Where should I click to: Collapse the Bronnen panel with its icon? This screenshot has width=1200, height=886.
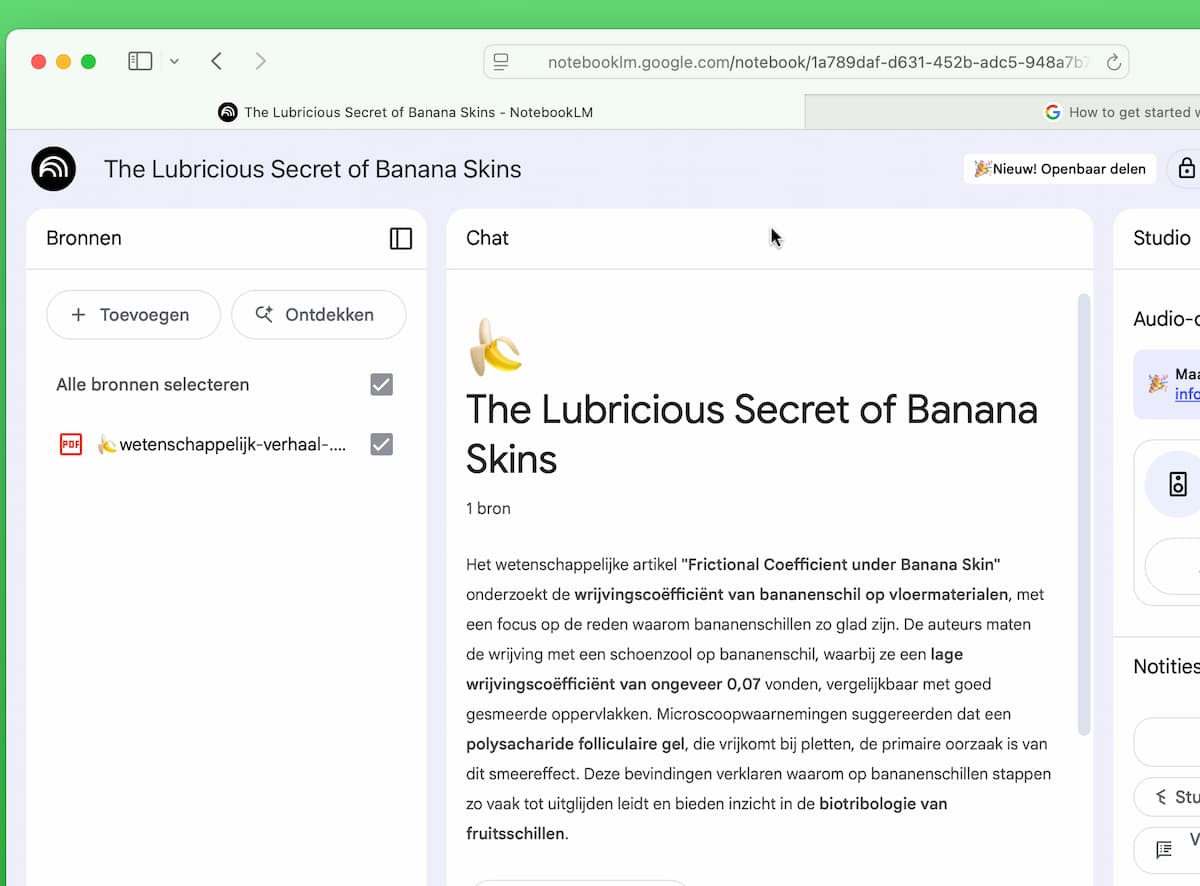pyautogui.click(x=400, y=238)
